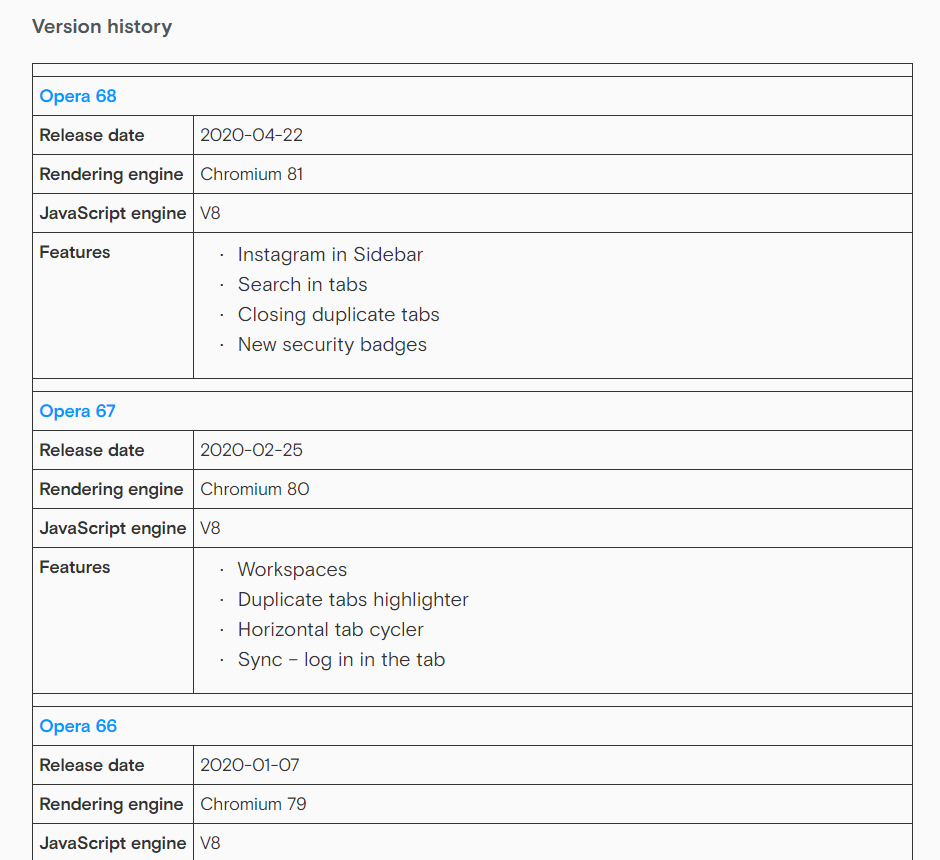
Task: Click Sync – log in in the tab
Action: point(341,659)
